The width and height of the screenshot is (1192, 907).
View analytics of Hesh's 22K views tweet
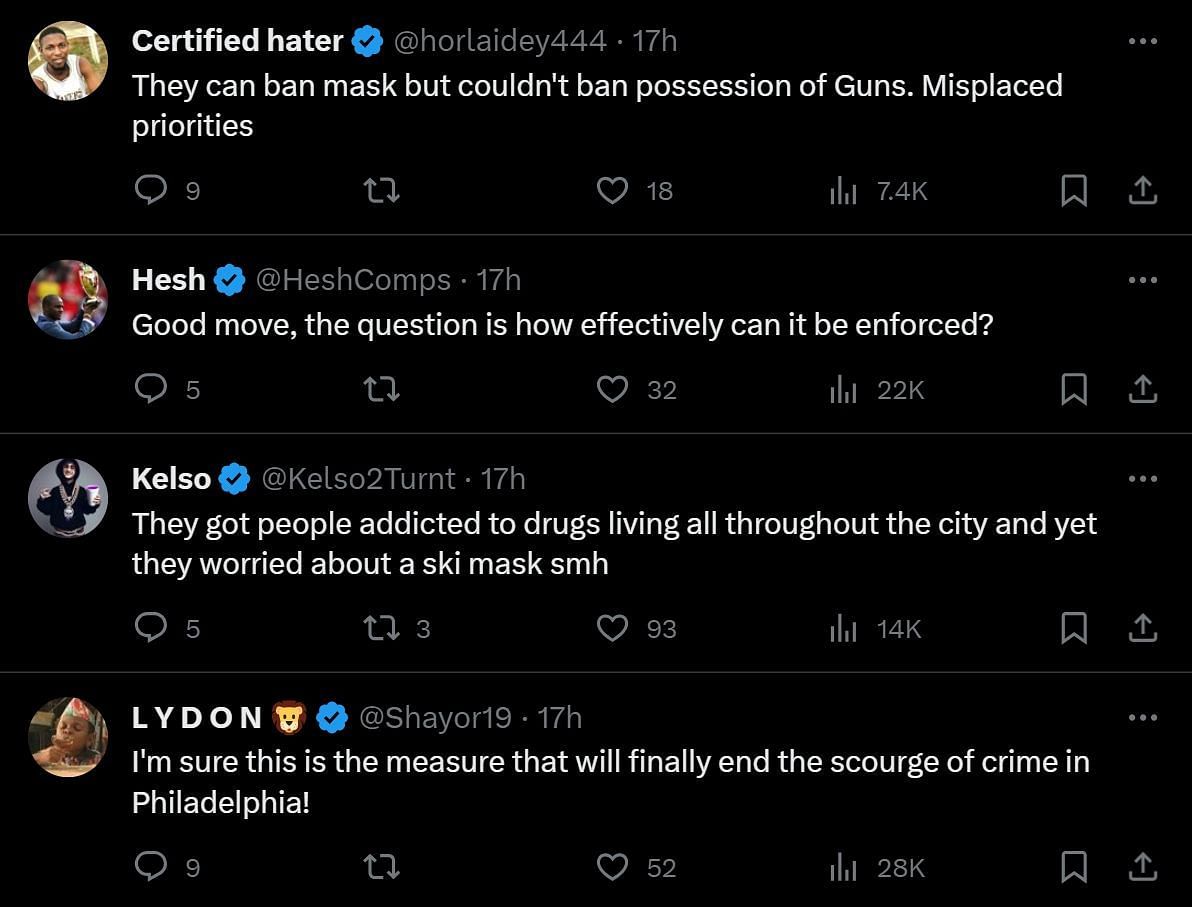click(844, 389)
